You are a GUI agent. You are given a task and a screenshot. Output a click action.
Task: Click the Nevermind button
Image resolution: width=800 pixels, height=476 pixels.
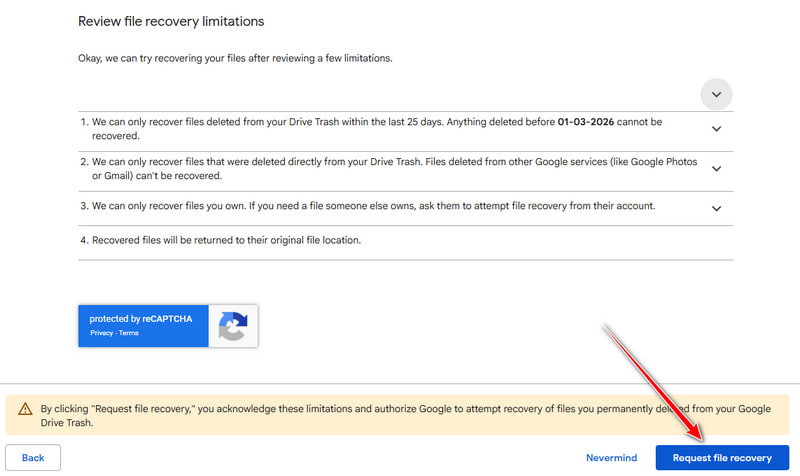tap(611, 458)
